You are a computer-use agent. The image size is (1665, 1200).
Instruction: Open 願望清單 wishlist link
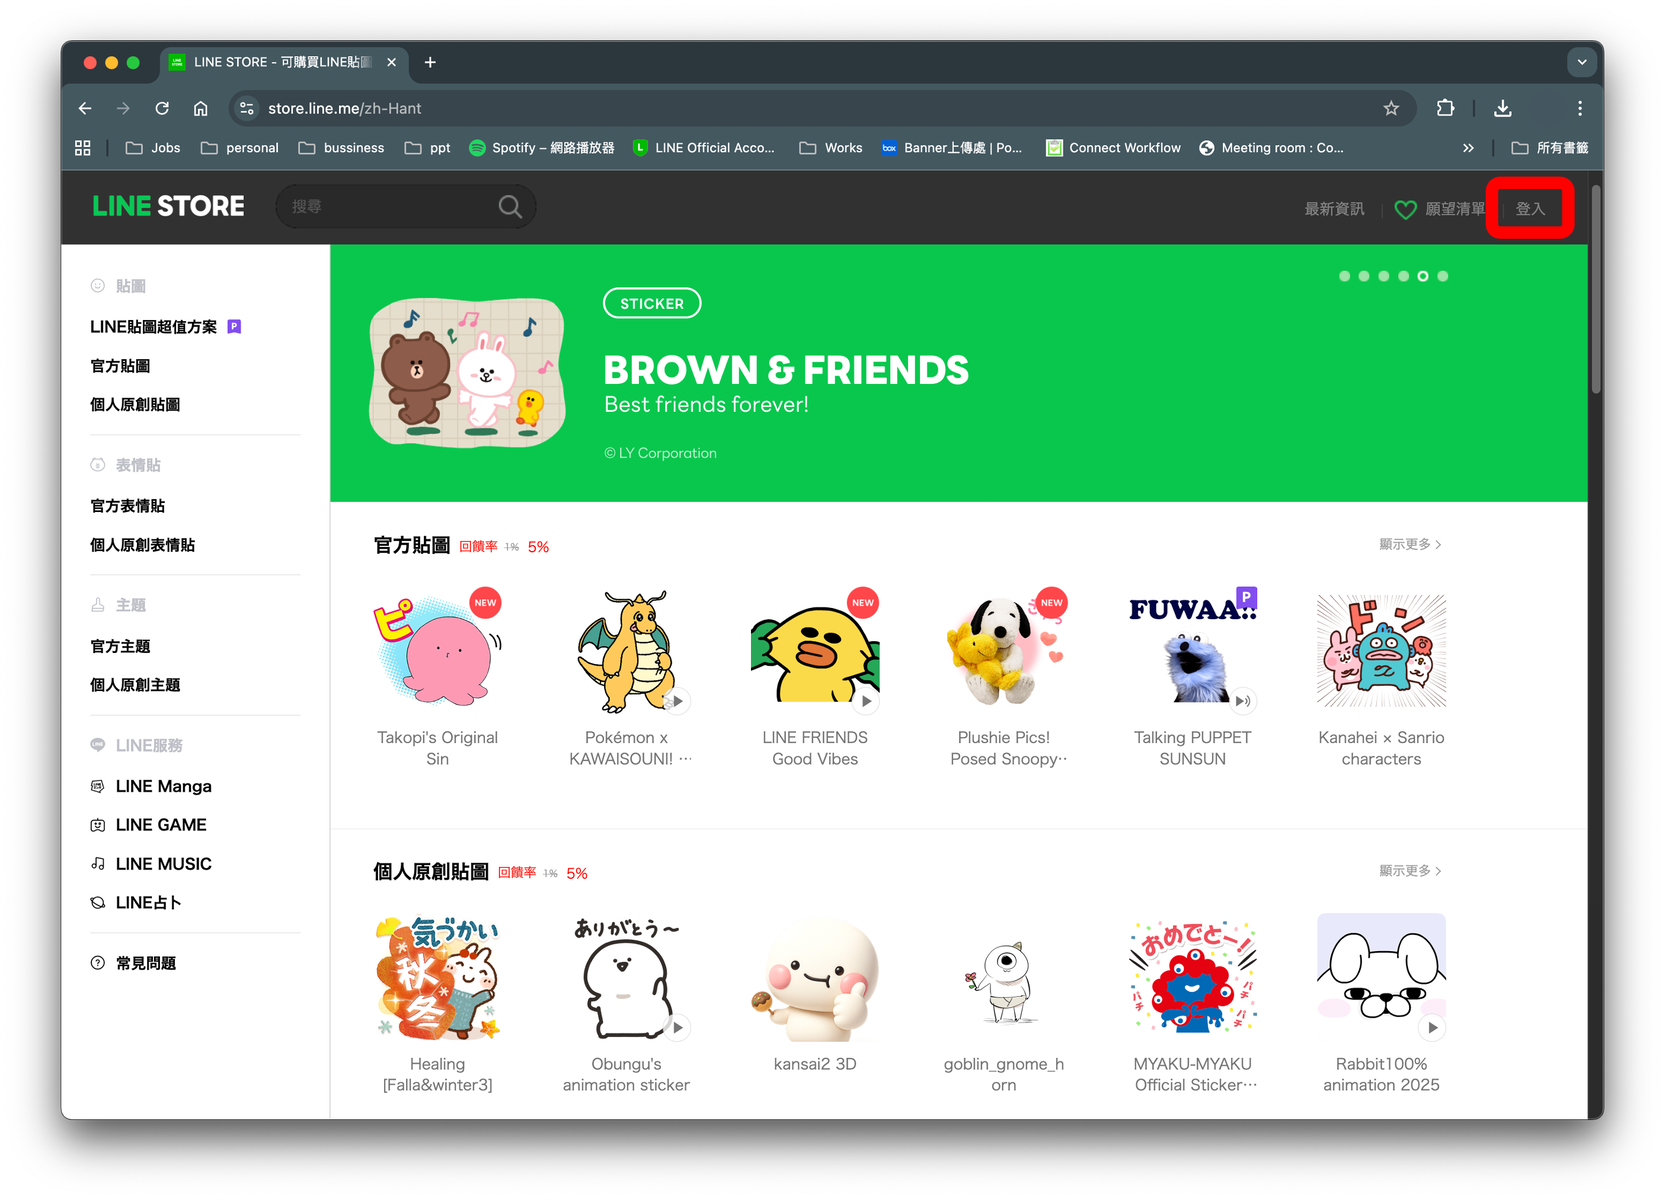pos(1455,209)
